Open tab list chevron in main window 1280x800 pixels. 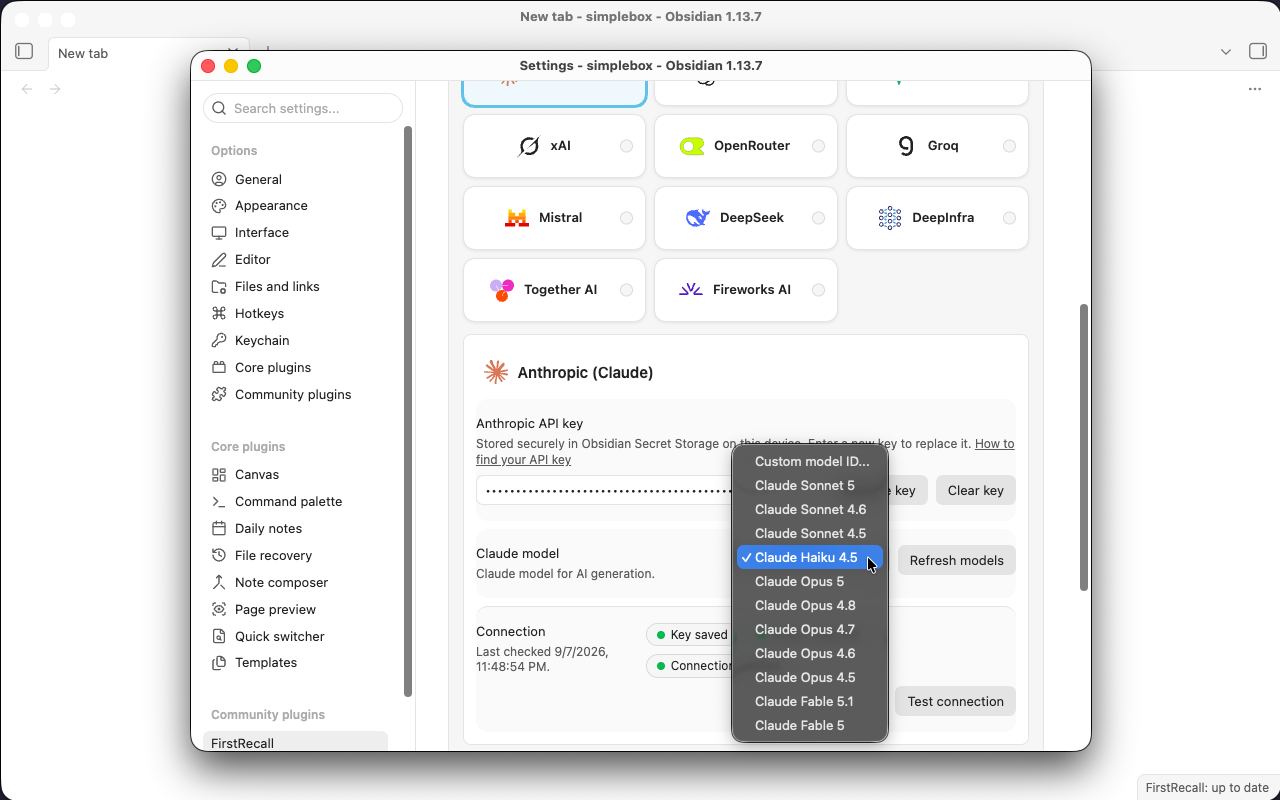(1226, 52)
